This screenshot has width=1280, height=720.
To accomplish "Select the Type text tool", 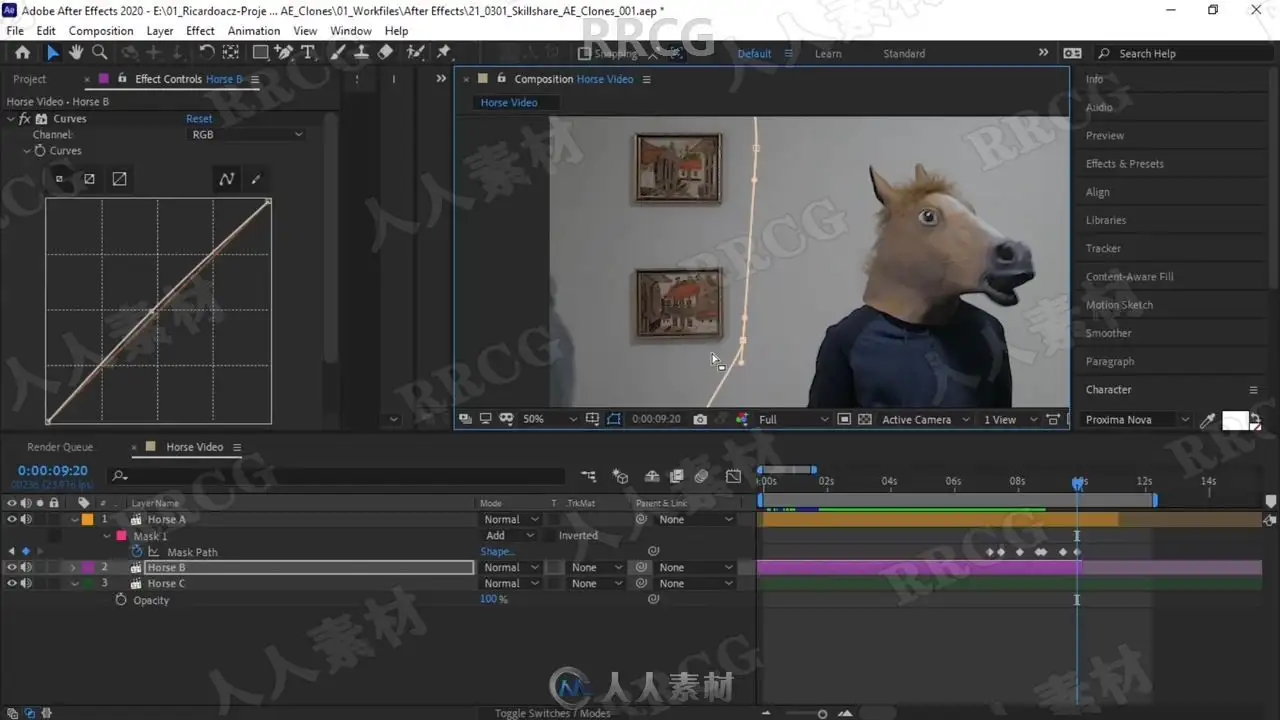I will tap(307, 53).
